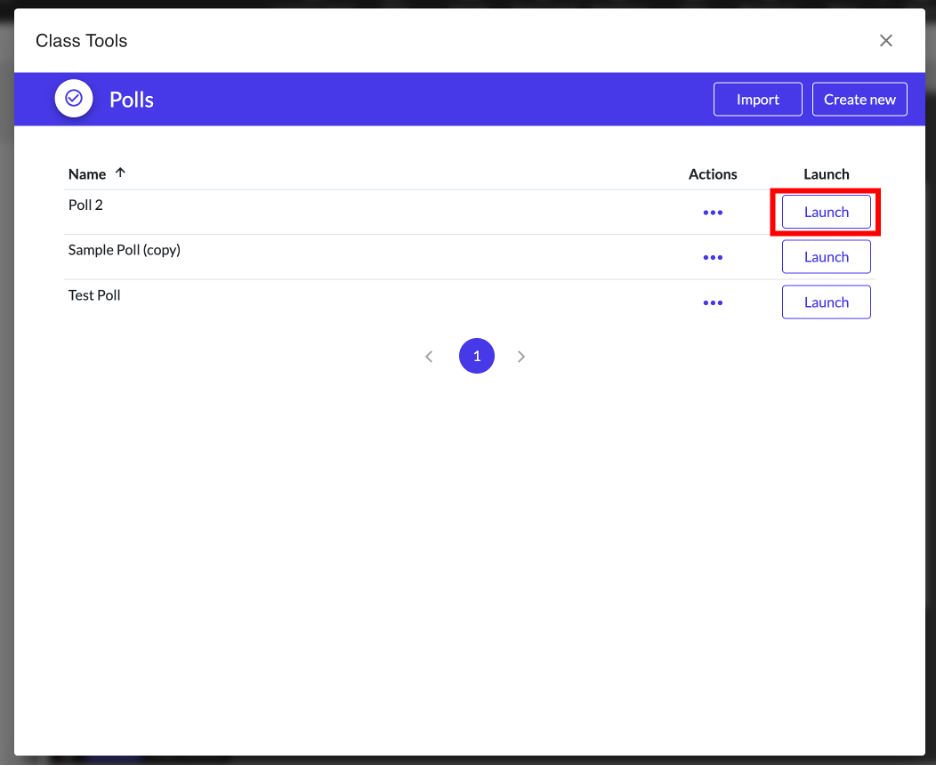
Task: Close the Class Tools dialog
Action: [885, 41]
